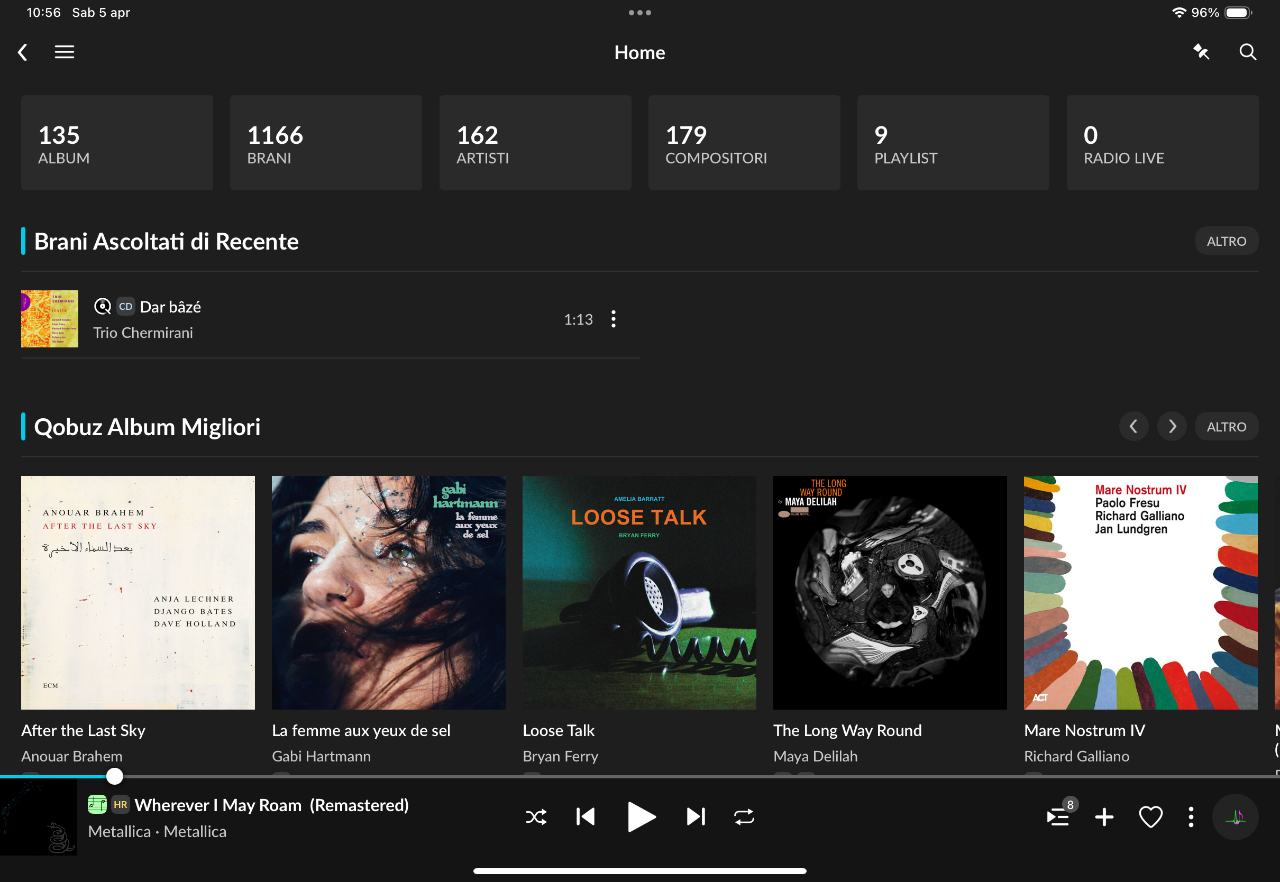Open now-playing Metallica album art
1280x882 pixels.
[38, 817]
